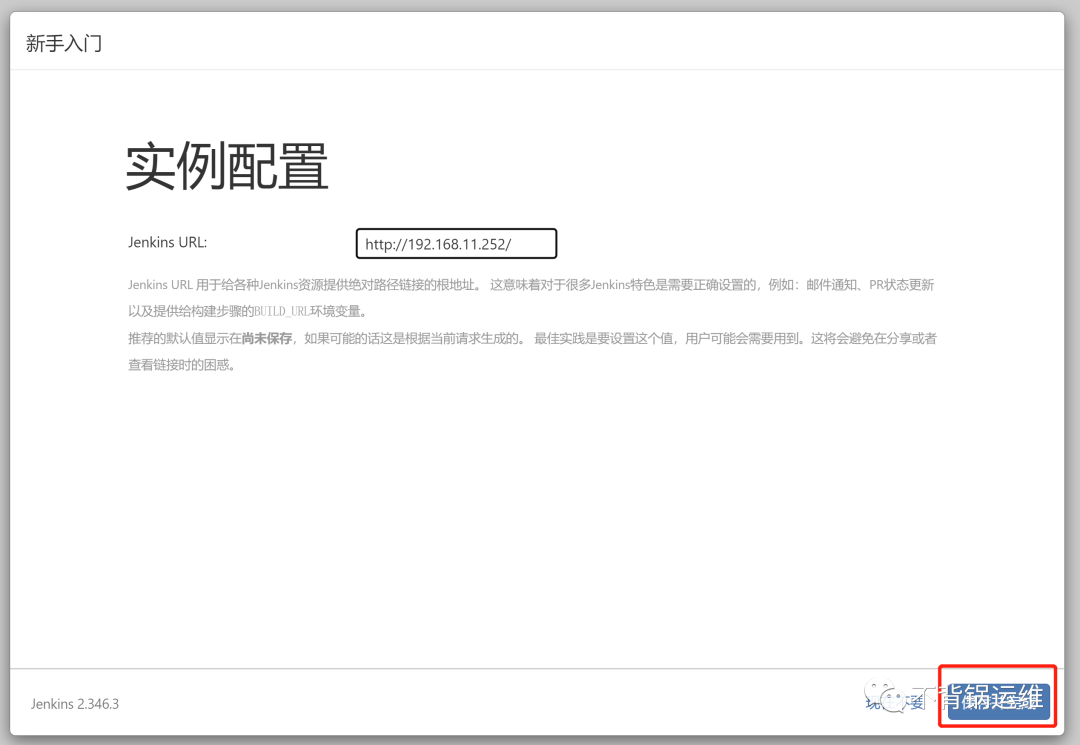Click the 实例配置 heading

[227, 166]
